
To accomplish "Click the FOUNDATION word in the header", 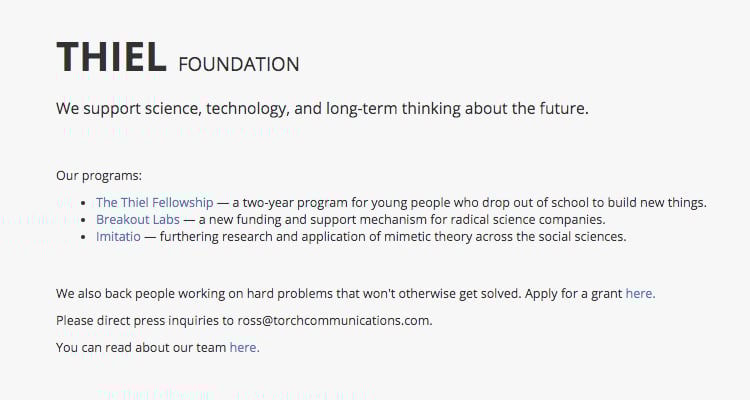I will 238,65.
